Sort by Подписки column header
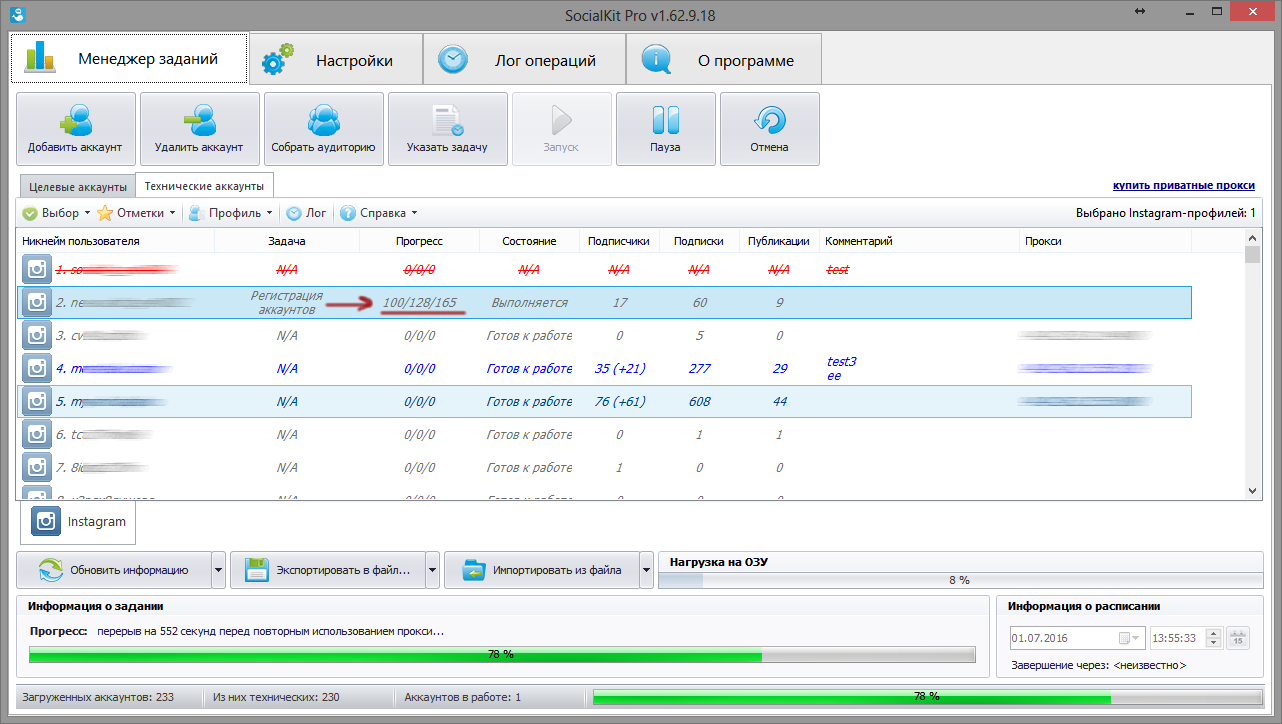The height and width of the screenshot is (724, 1282). coord(699,241)
